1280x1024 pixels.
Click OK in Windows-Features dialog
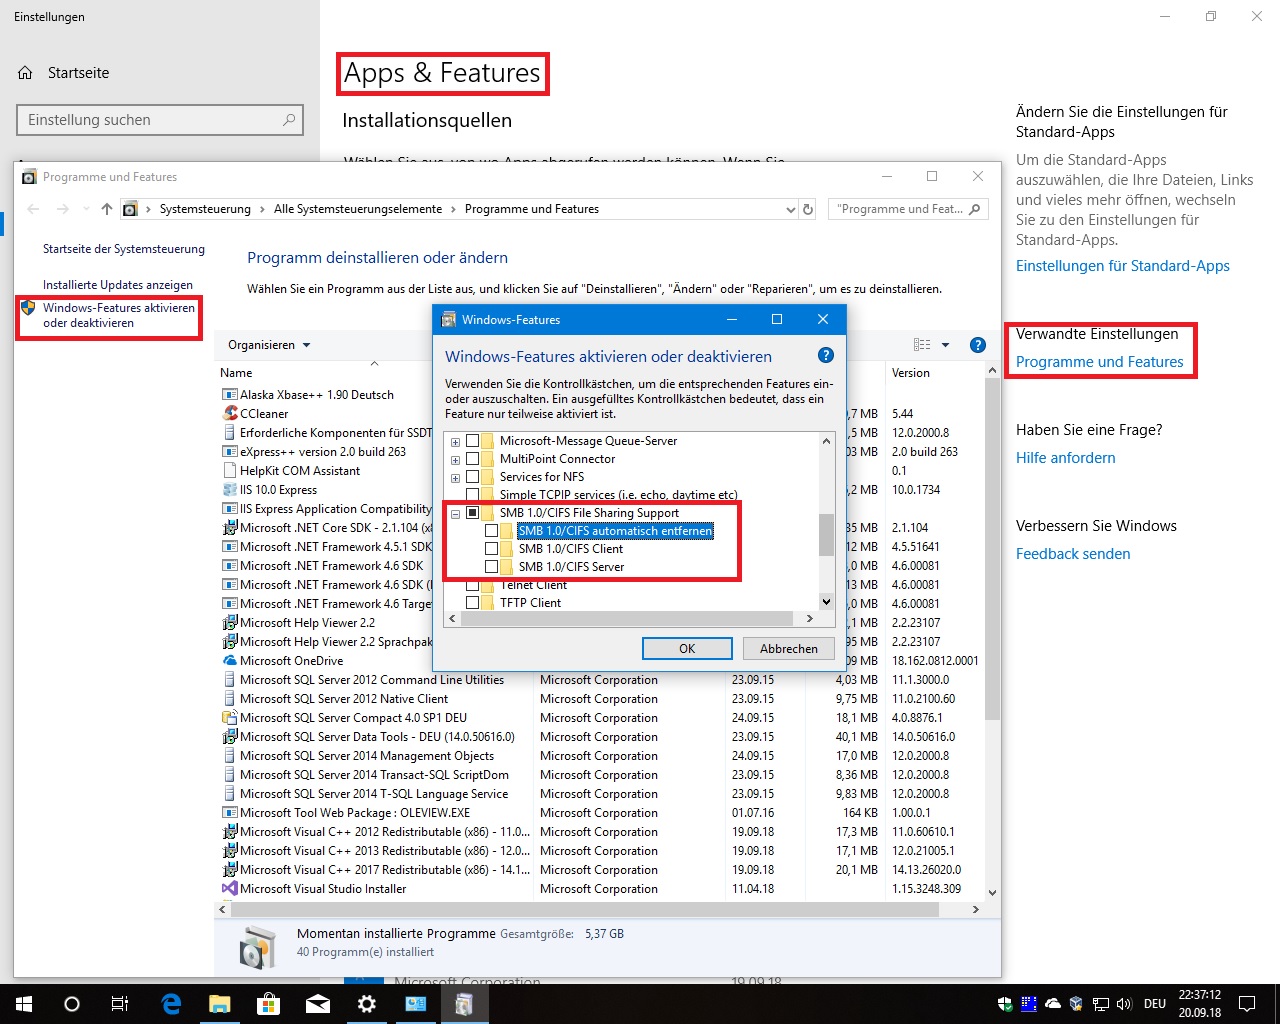687,649
